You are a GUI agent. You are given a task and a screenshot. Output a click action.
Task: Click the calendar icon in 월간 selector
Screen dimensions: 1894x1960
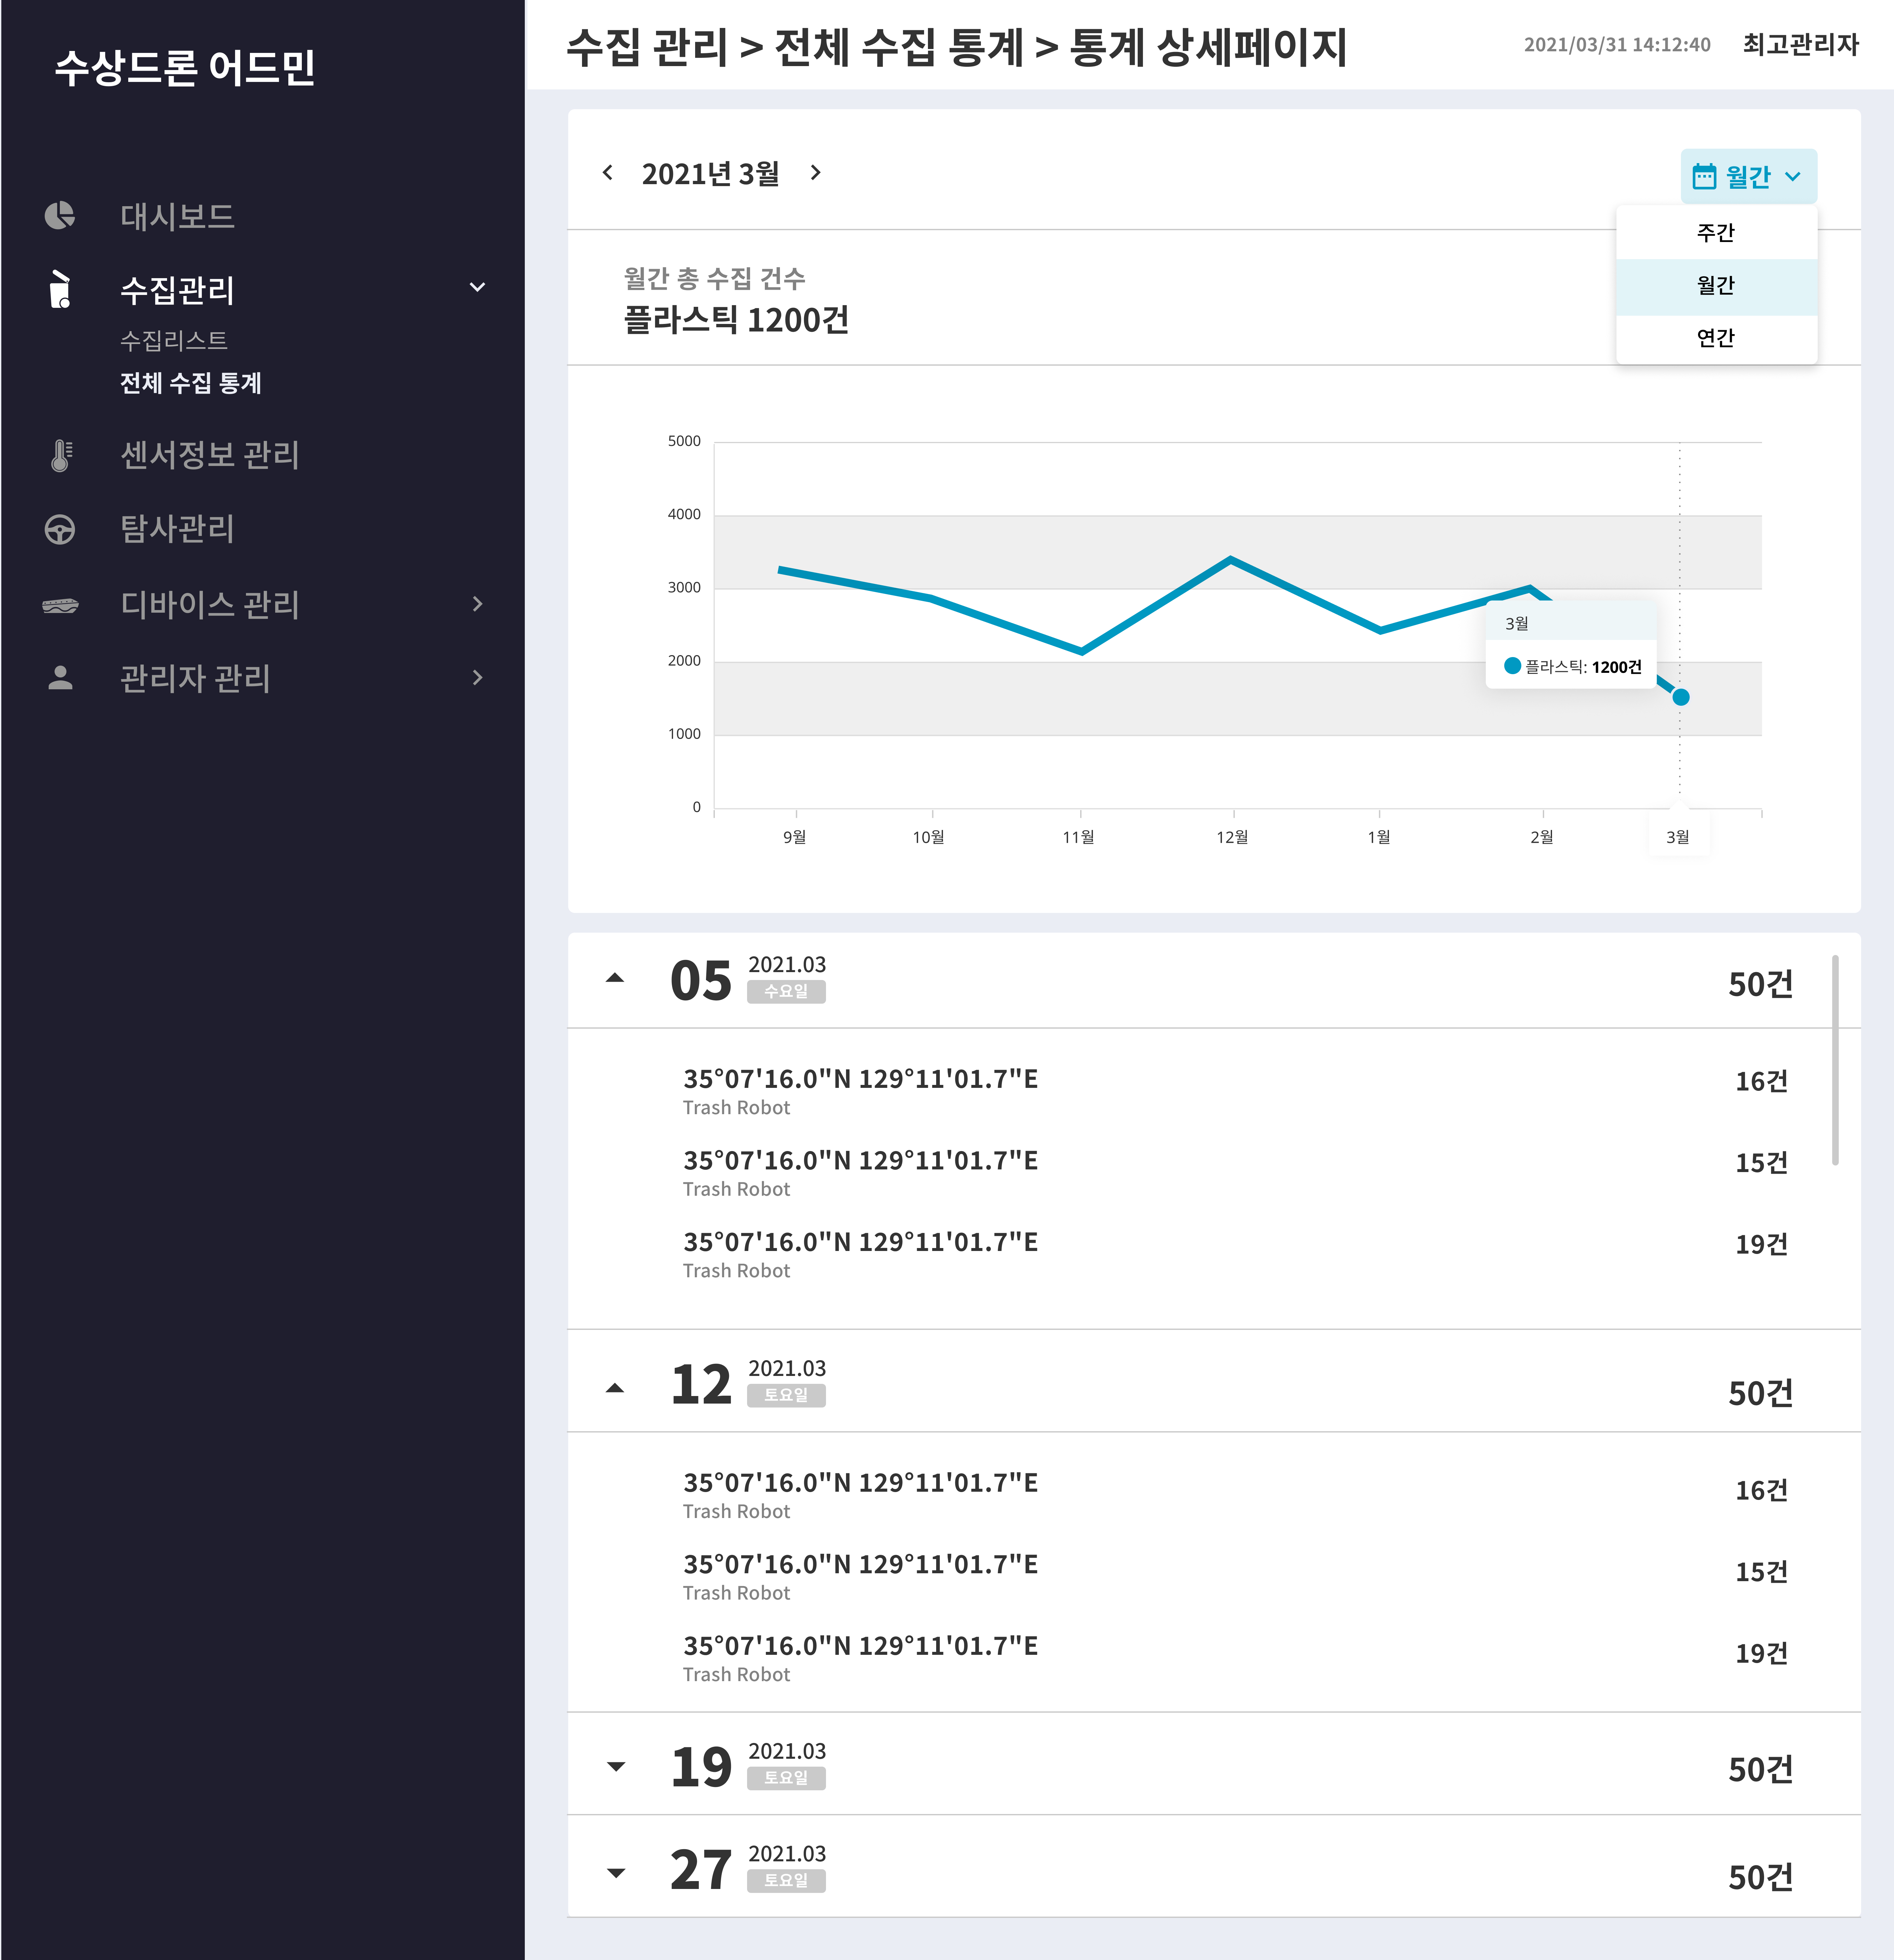(x=1704, y=177)
